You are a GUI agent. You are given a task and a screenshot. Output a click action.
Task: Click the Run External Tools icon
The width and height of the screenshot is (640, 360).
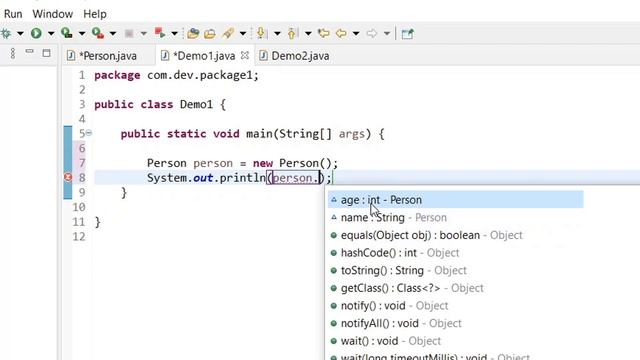click(98, 33)
